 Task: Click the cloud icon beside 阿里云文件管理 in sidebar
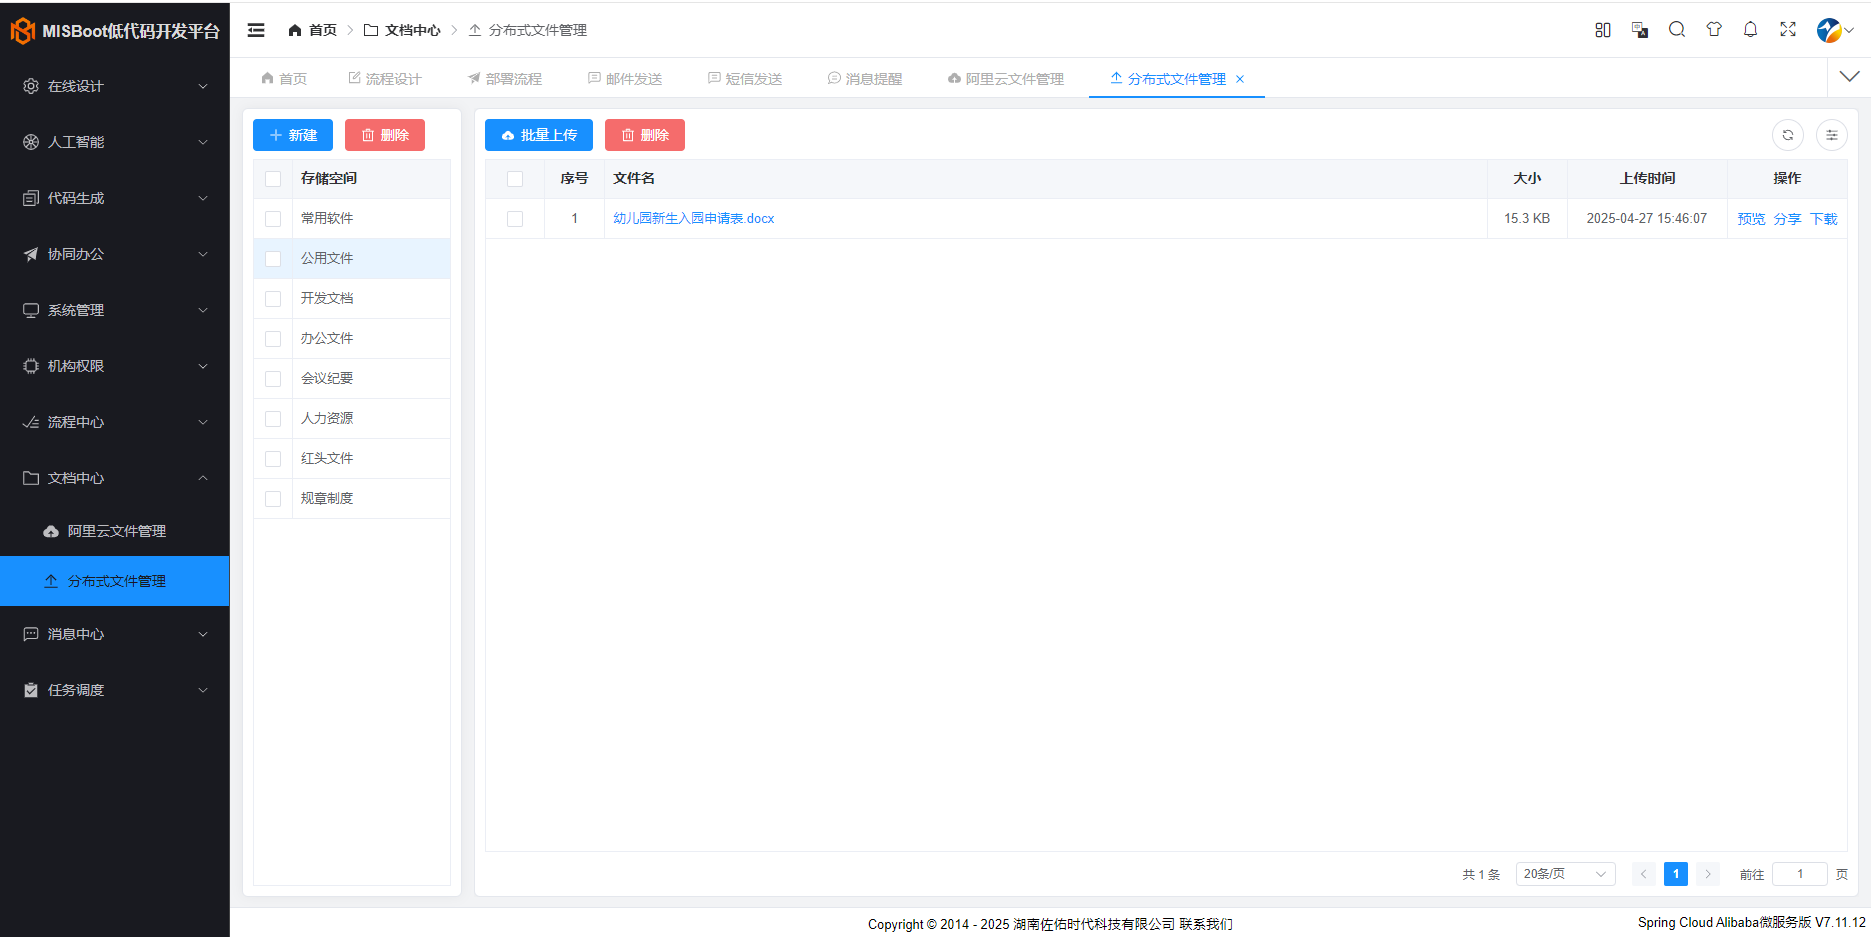[51, 531]
